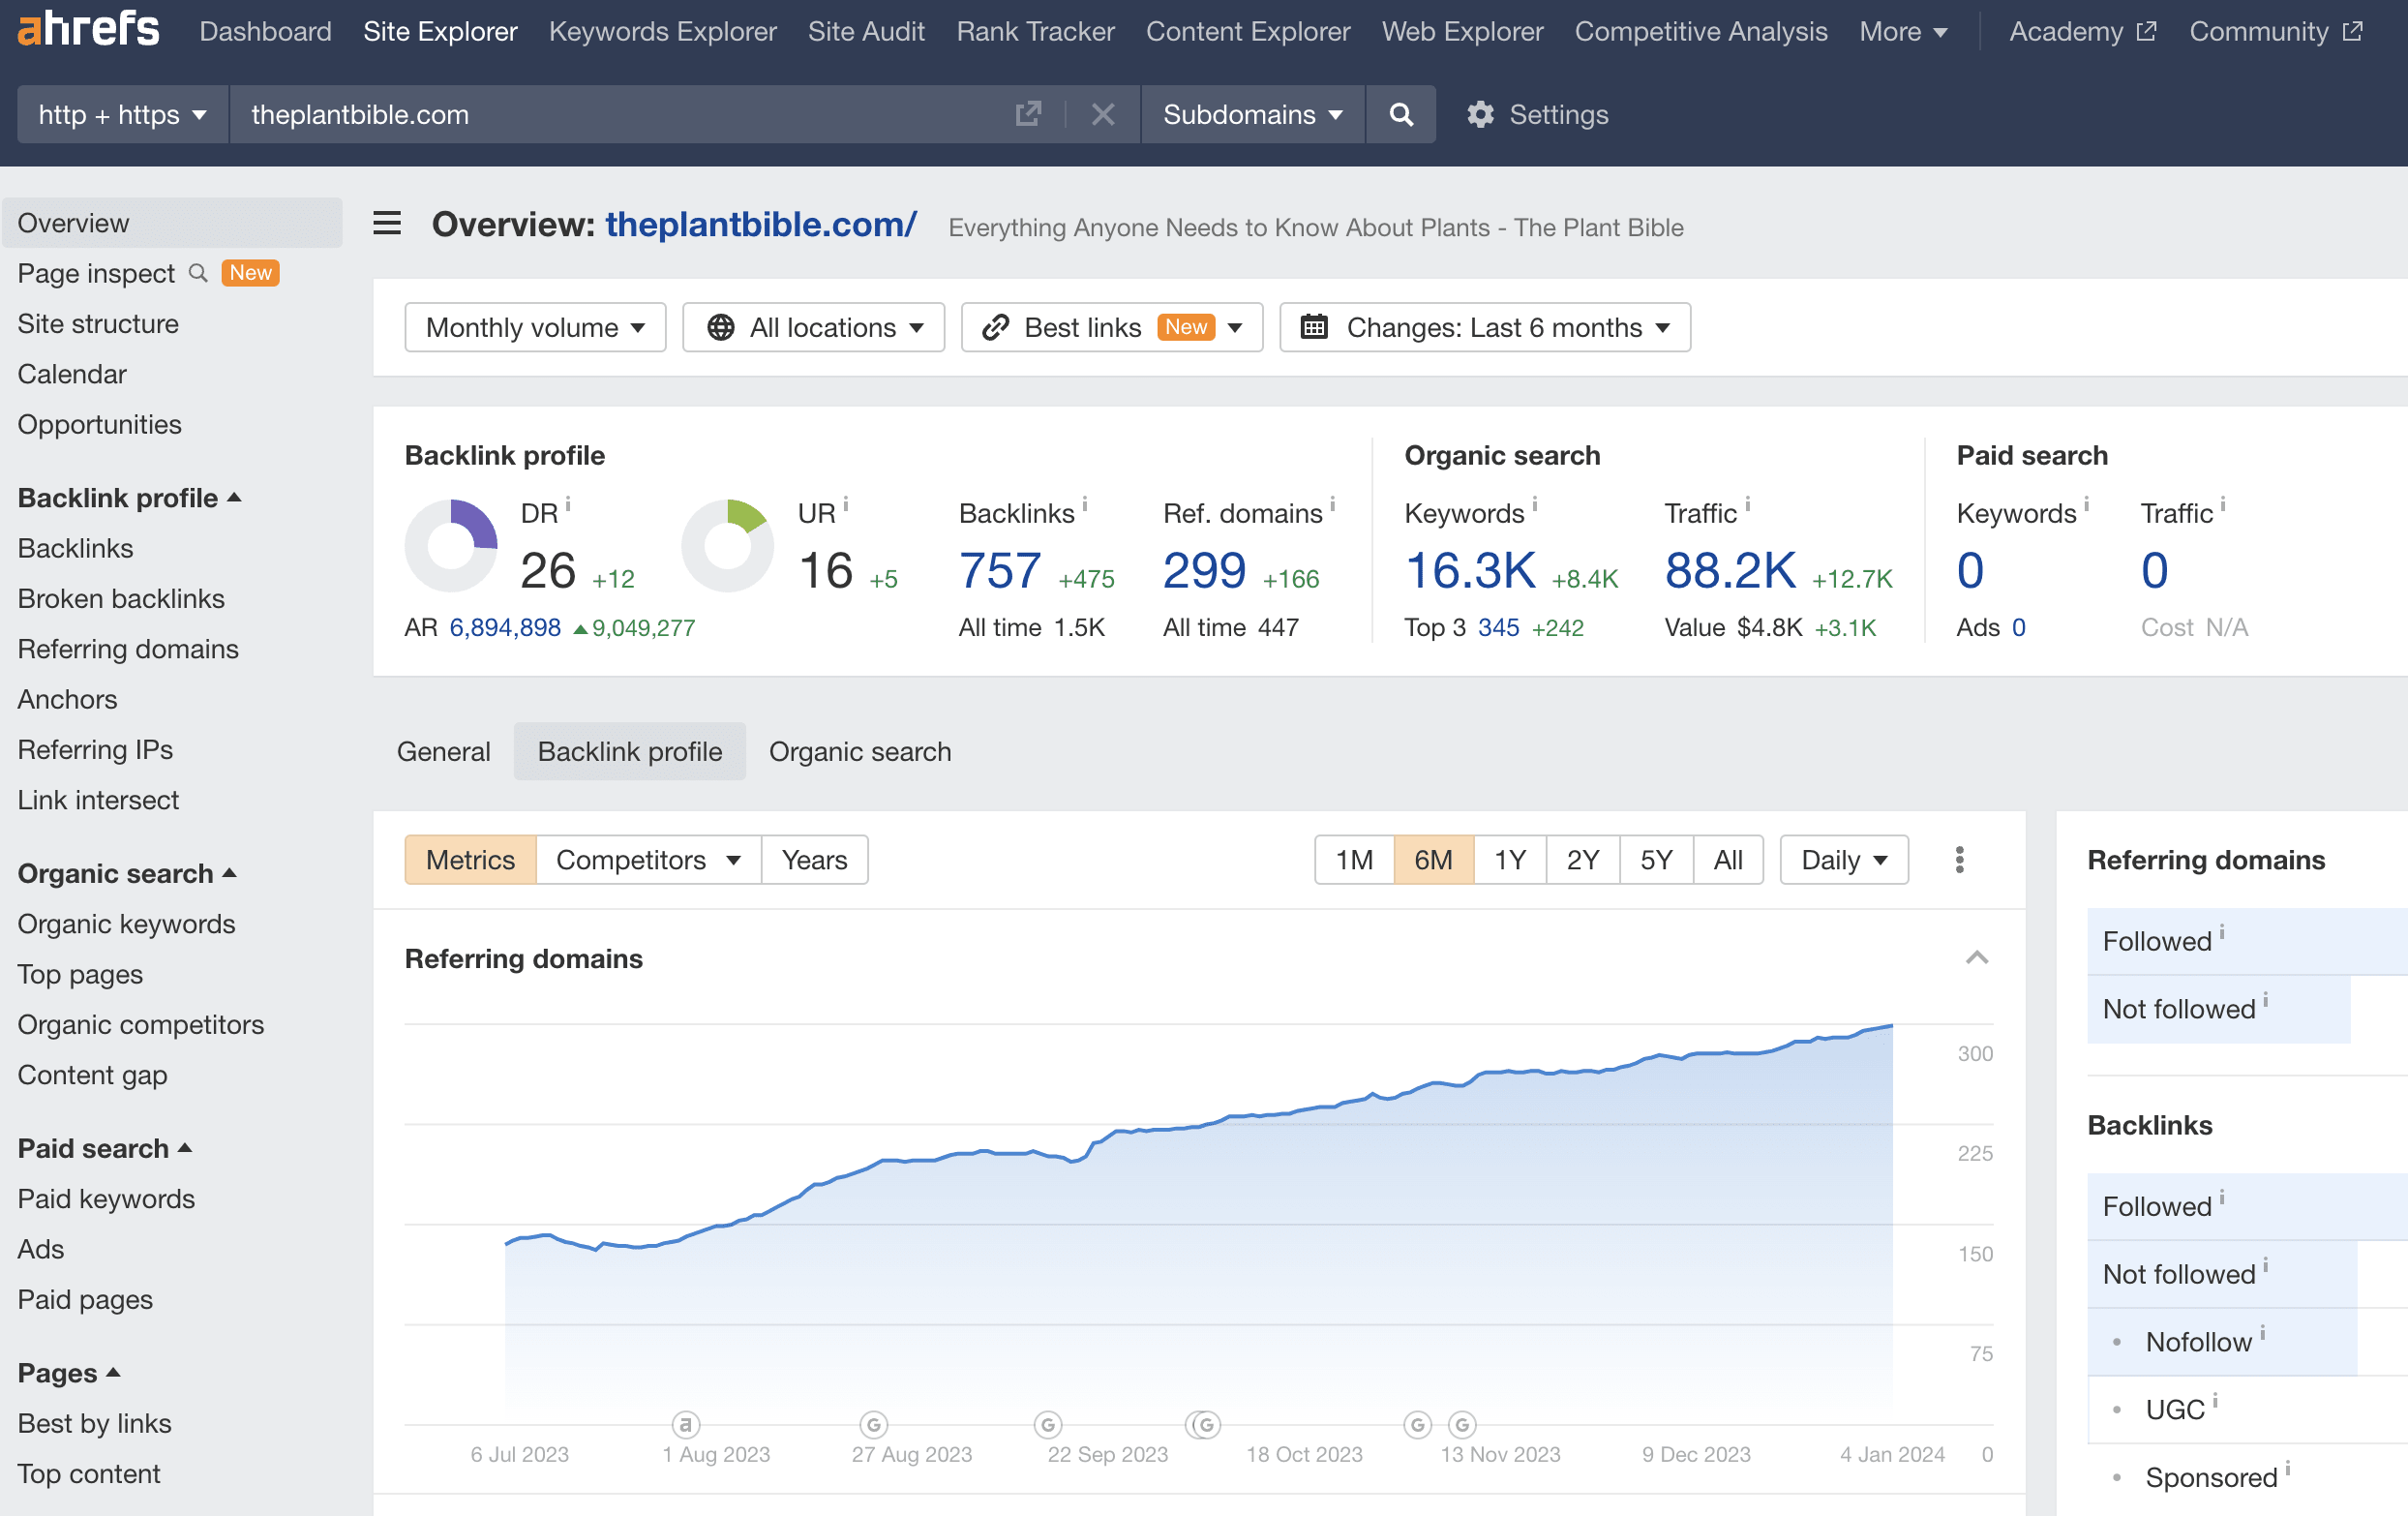Open Changes: Last 6 months dropdown
Image resolution: width=2408 pixels, height=1516 pixels.
pyautogui.click(x=1485, y=327)
